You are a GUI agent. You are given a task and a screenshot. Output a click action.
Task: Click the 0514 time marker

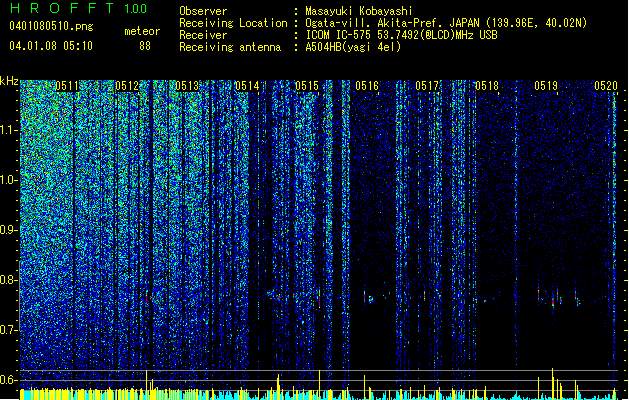247,86
